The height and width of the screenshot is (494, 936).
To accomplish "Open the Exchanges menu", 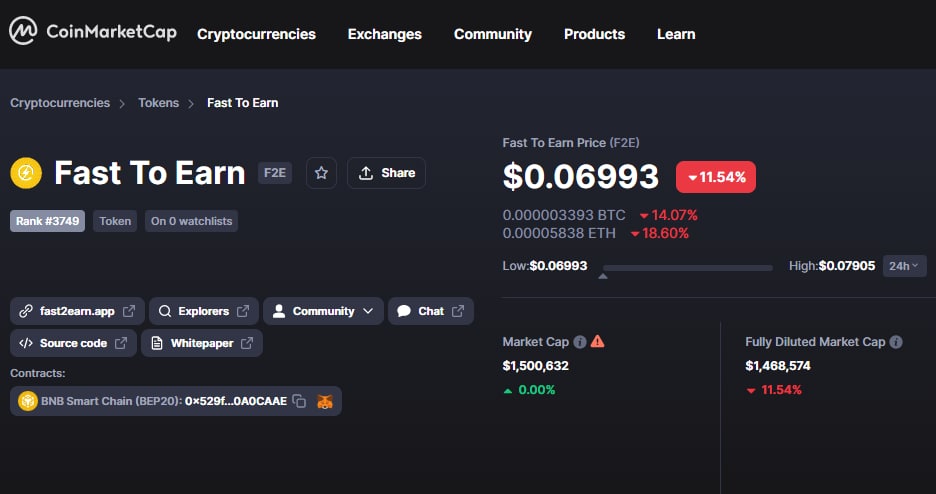I will point(384,34).
